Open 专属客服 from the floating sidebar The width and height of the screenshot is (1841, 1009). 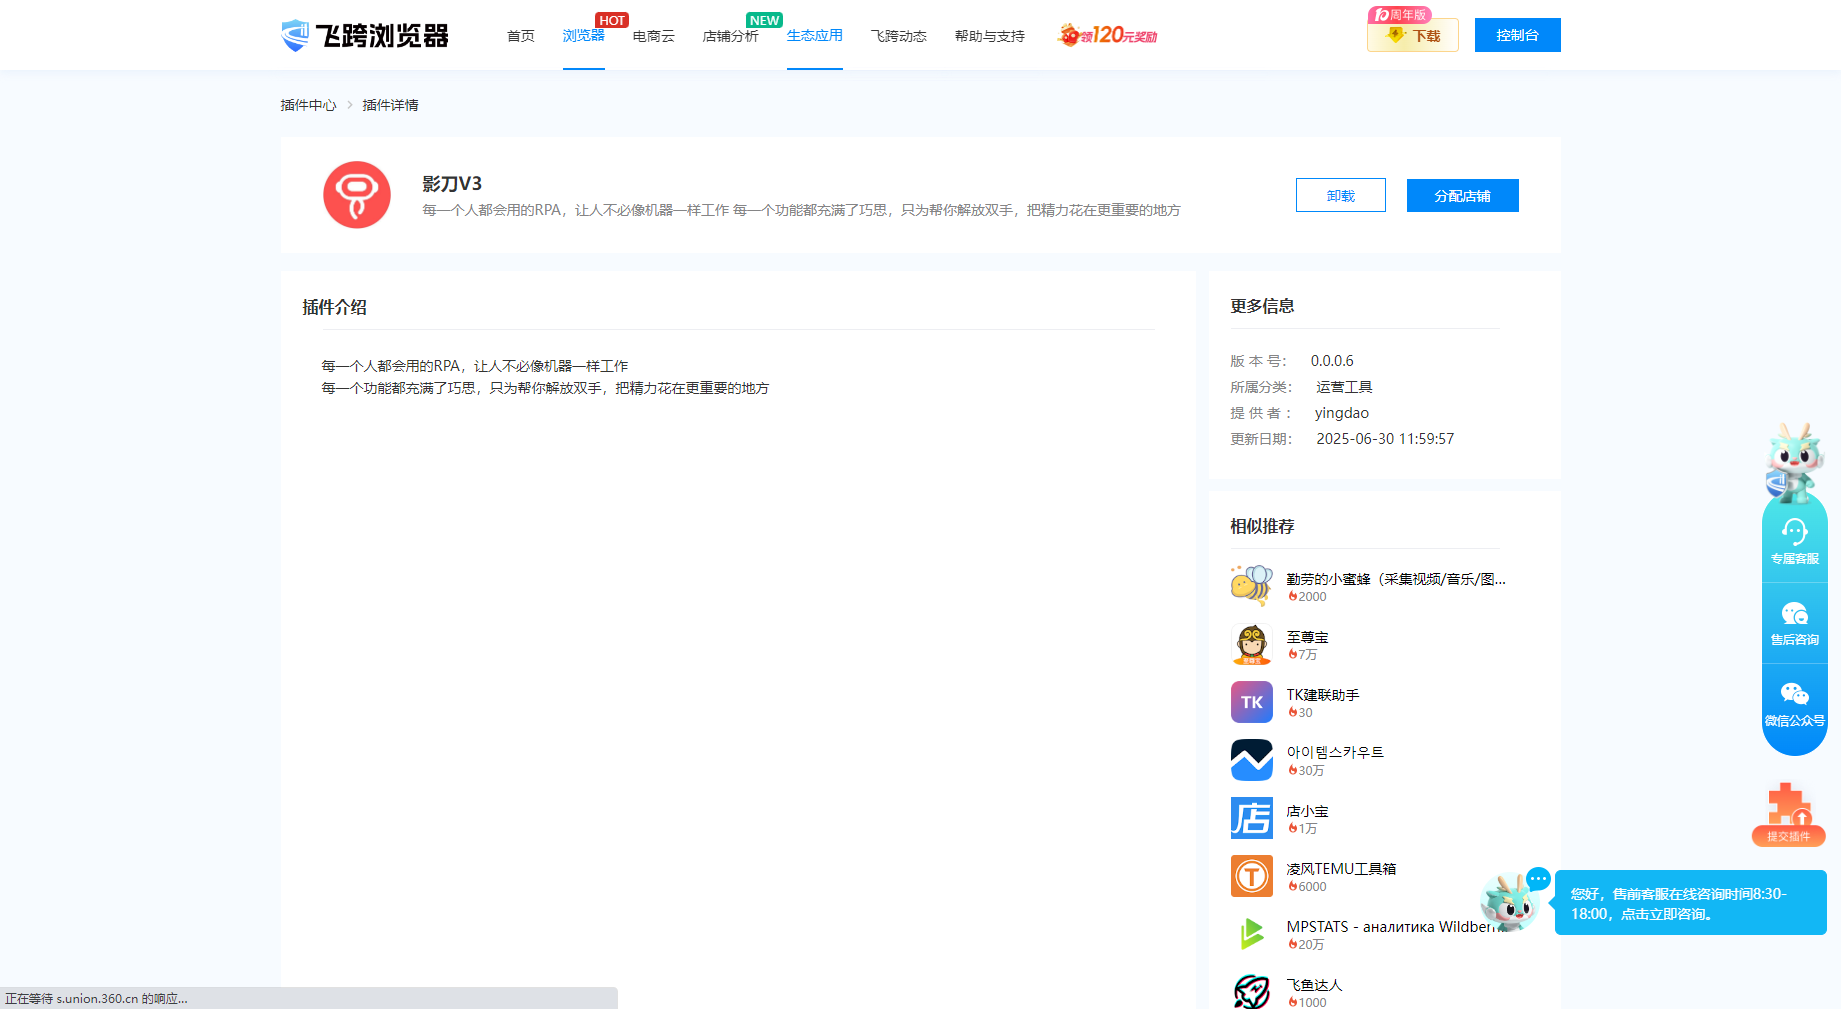pos(1794,541)
